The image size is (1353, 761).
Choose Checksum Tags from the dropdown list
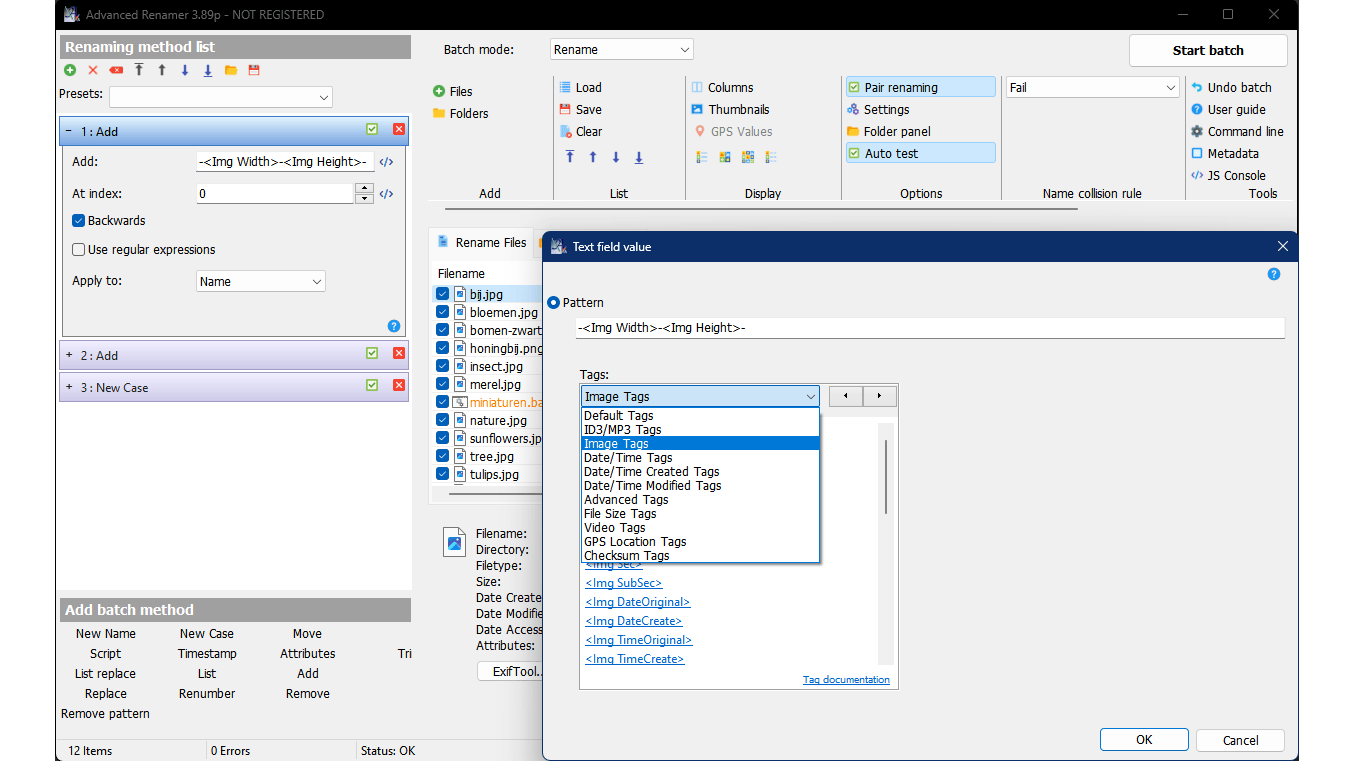[700, 555]
